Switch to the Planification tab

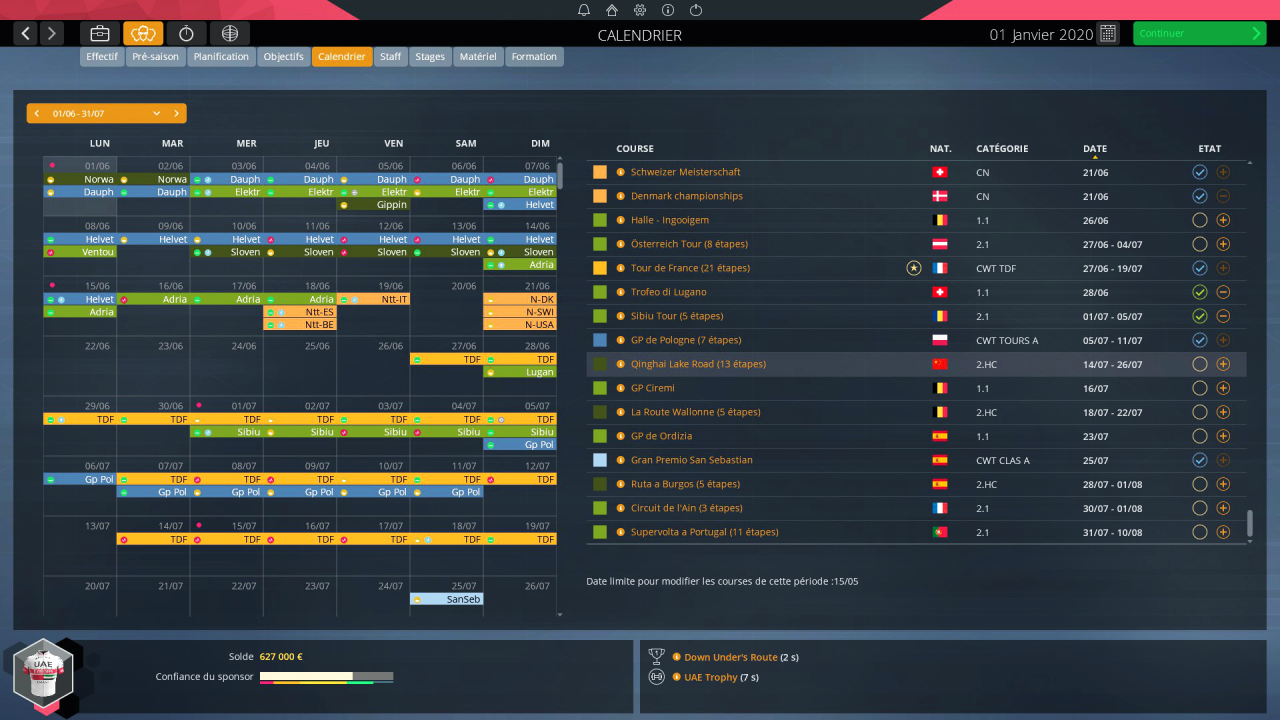221,57
